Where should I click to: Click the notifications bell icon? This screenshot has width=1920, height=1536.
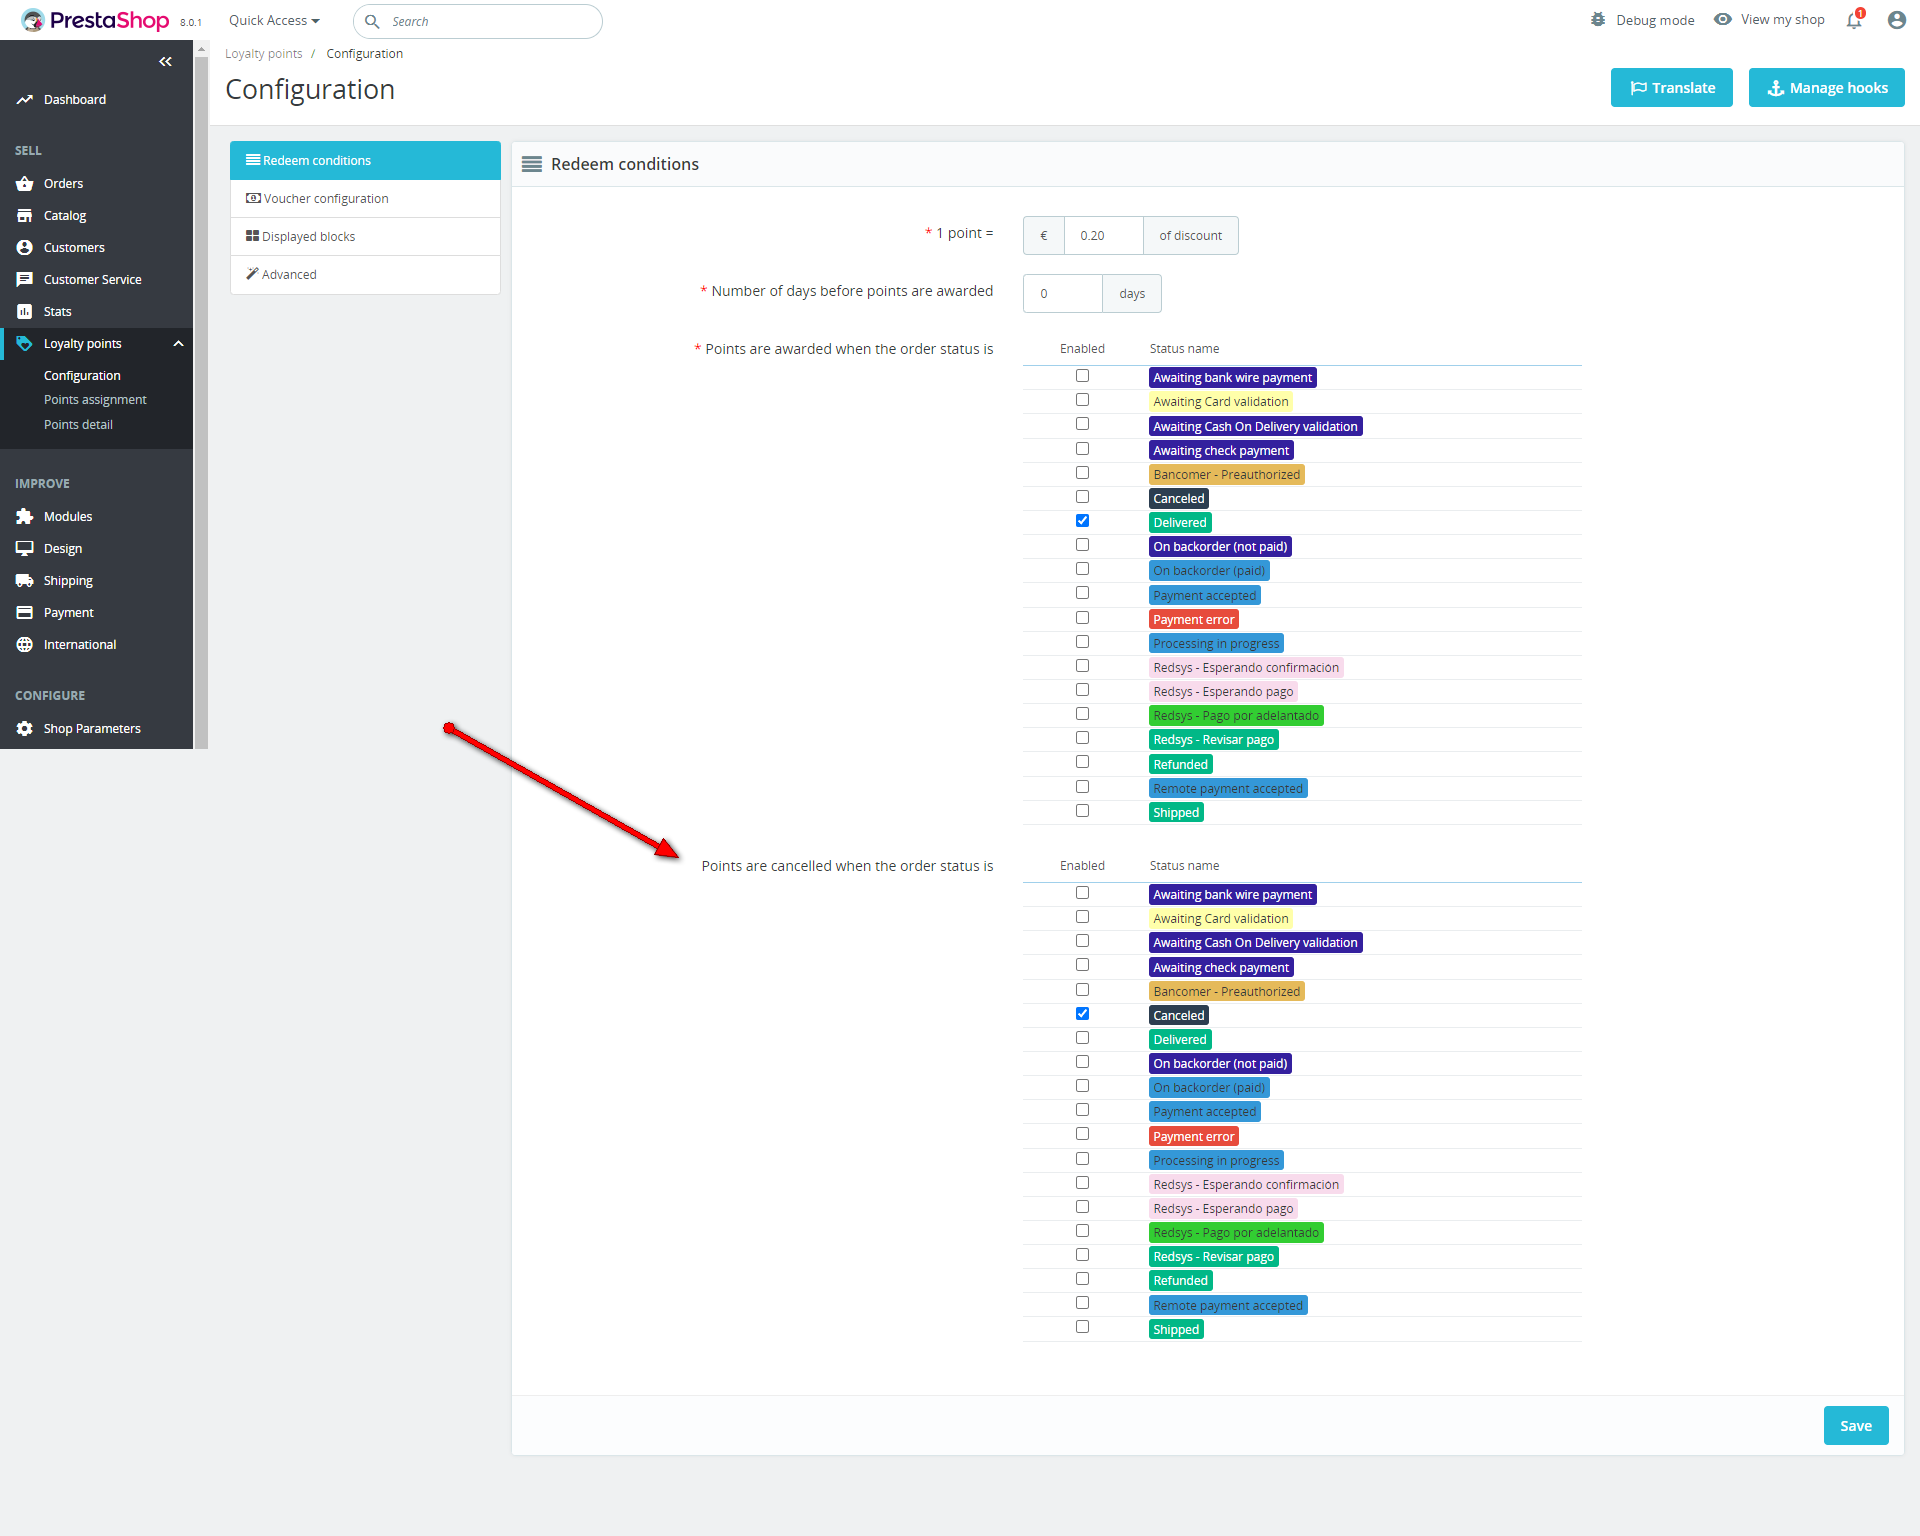[1854, 20]
